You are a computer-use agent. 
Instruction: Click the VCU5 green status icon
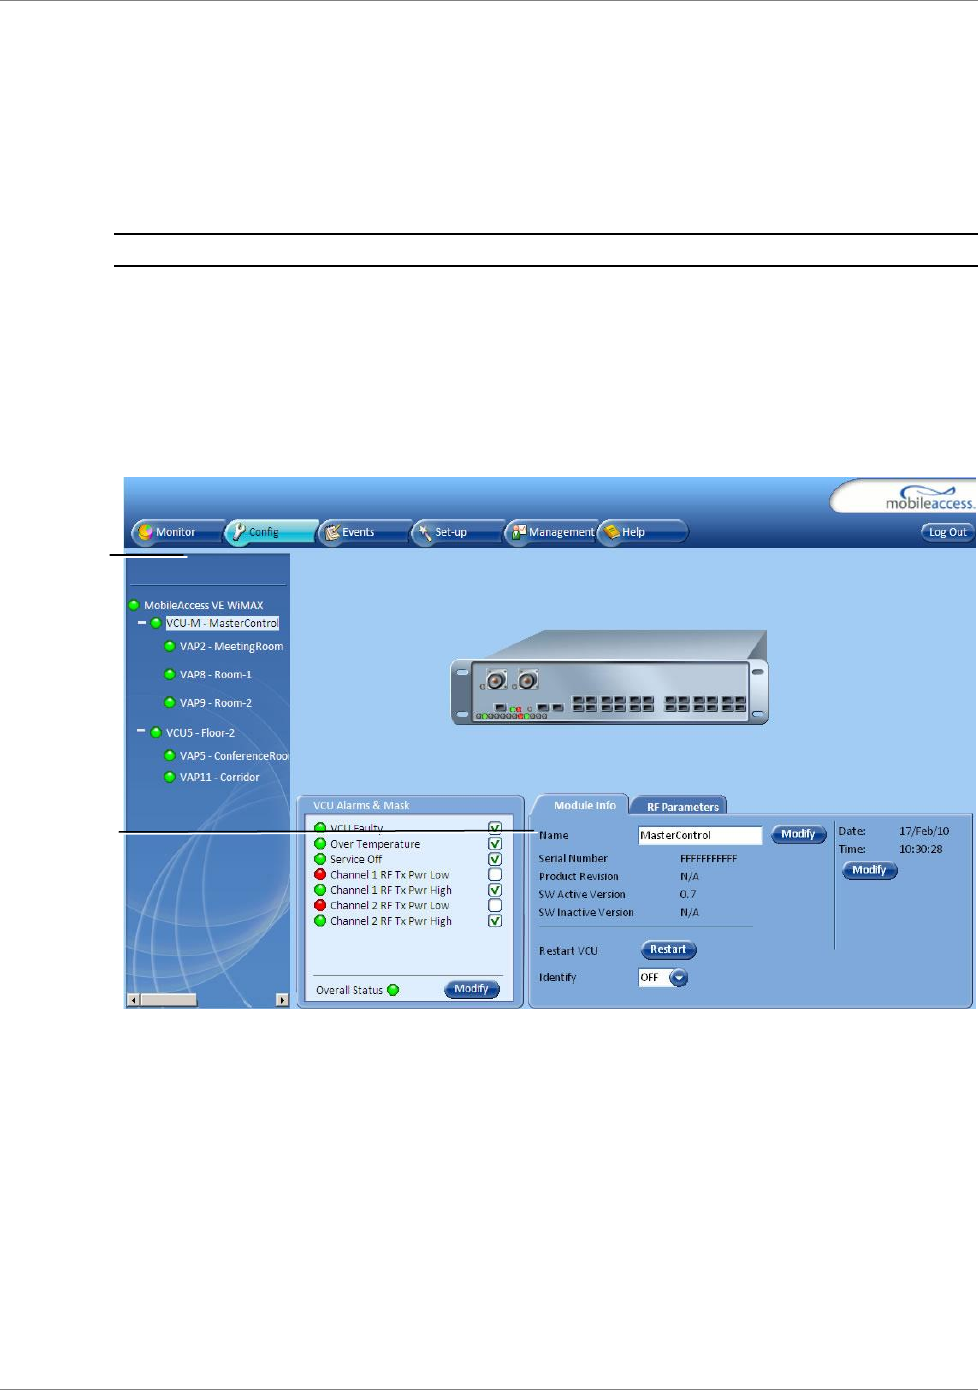156,733
